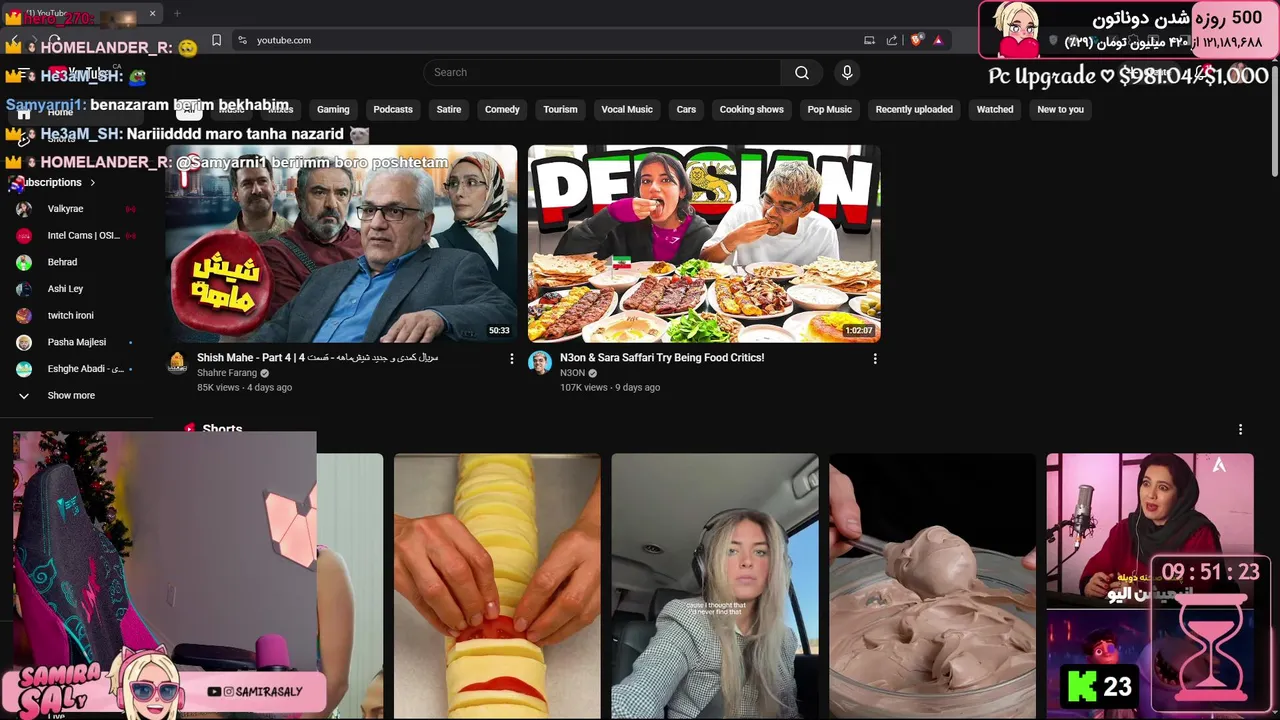Select the Cooking shows filter chip
Image resolution: width=1280 pixels, height=720 pixels.
[752, 109]
